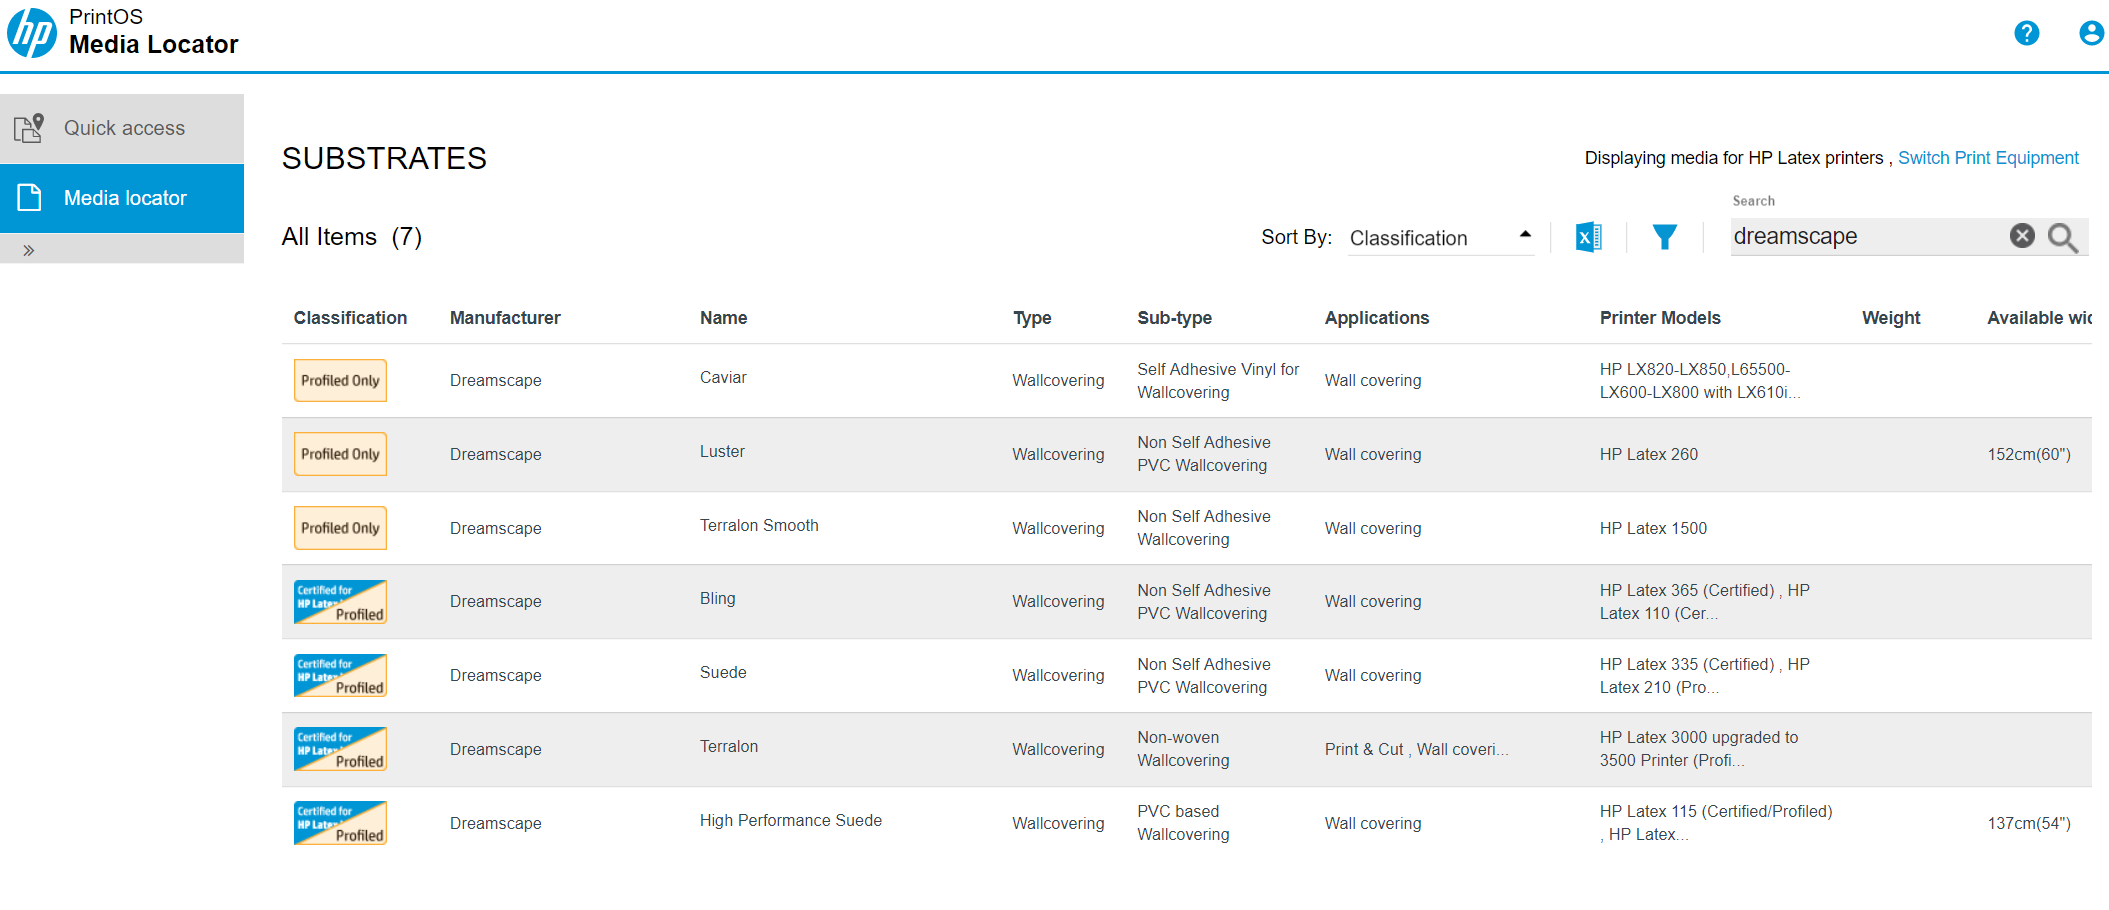Screen dimensions: 2109x910
Task: Click the Weight column header
Action: point(1891,318)
